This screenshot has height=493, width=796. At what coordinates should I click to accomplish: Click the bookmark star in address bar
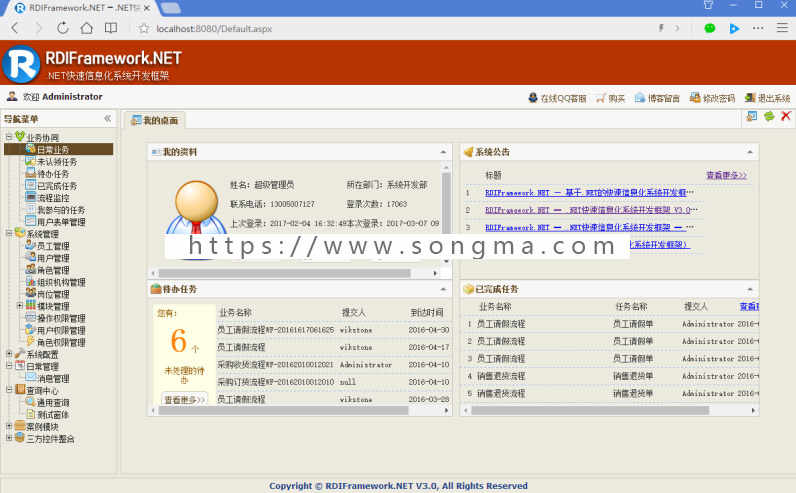click(144, 28)
